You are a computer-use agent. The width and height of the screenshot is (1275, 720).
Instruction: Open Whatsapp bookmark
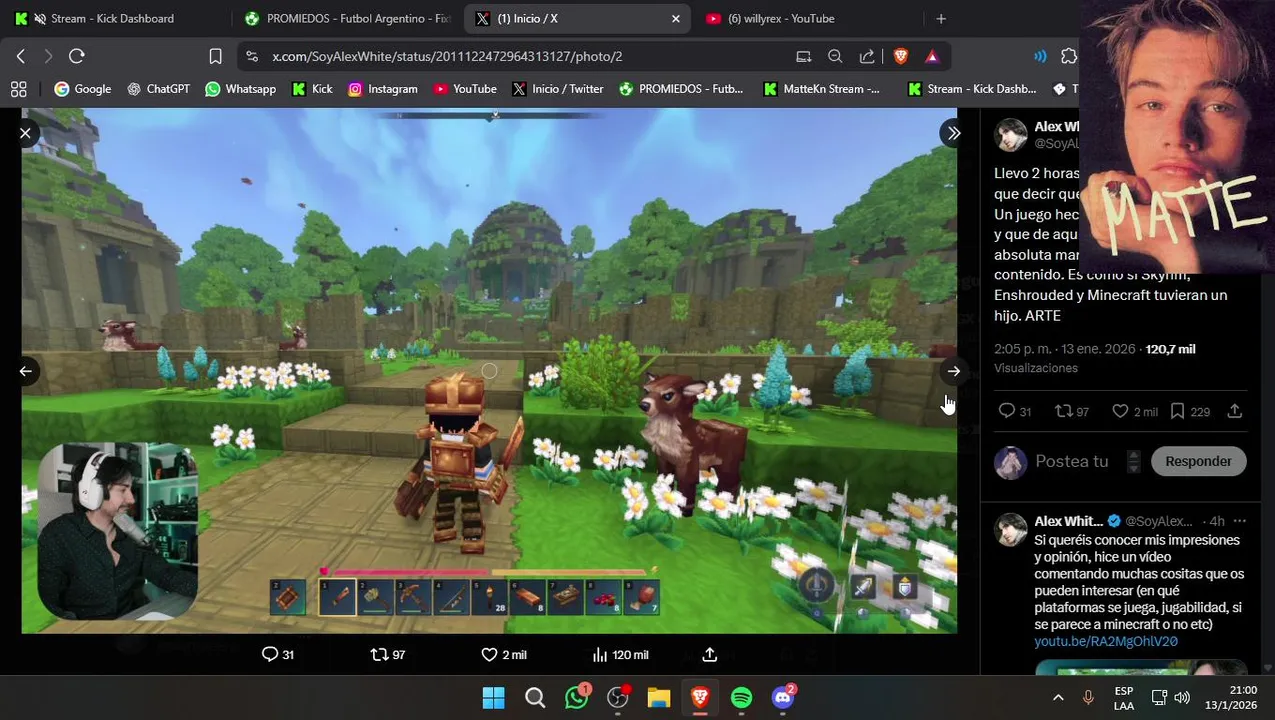click(x=240, y=89)
